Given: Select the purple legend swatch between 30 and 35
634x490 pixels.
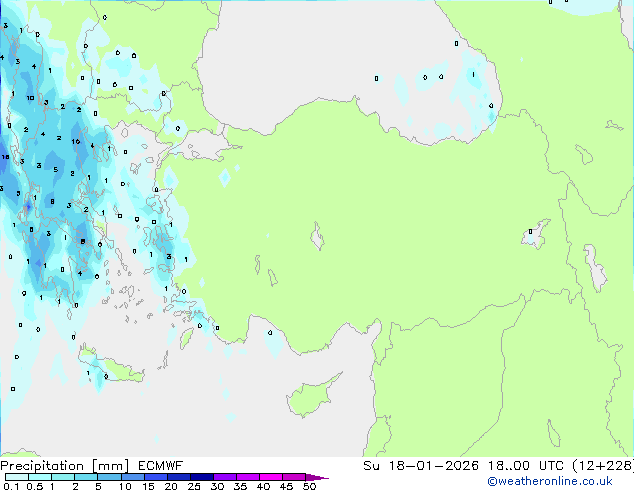Looking at the screenshot, I should (x=225, y=477).
